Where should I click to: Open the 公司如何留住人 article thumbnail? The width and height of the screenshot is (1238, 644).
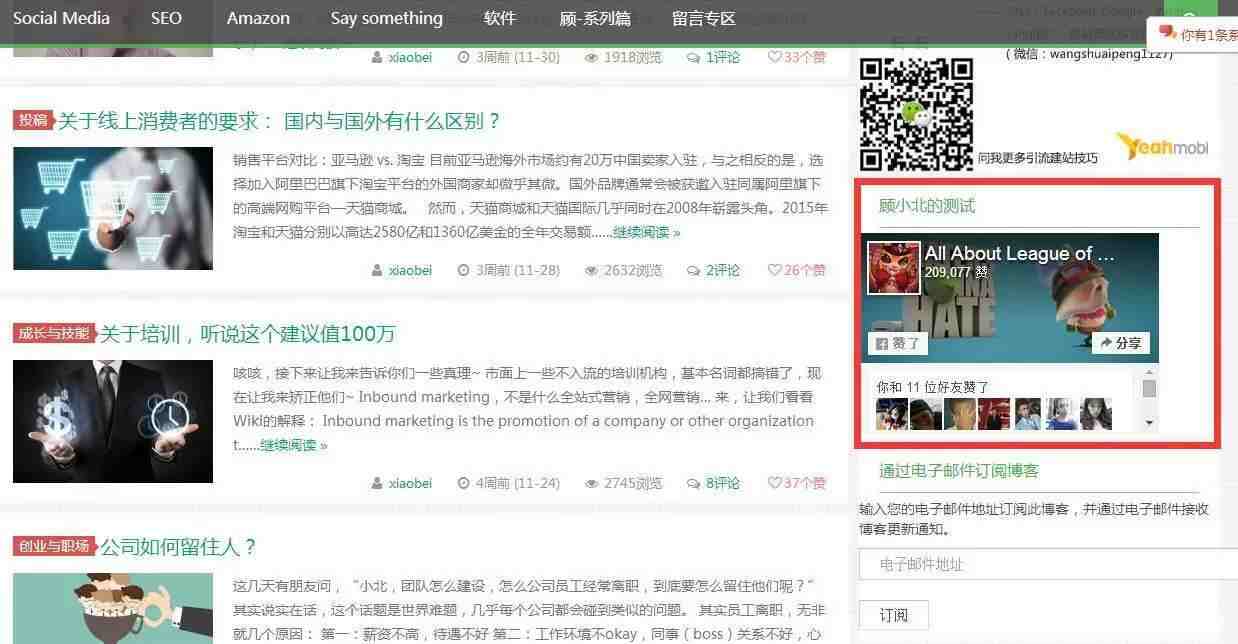point(113,608)
